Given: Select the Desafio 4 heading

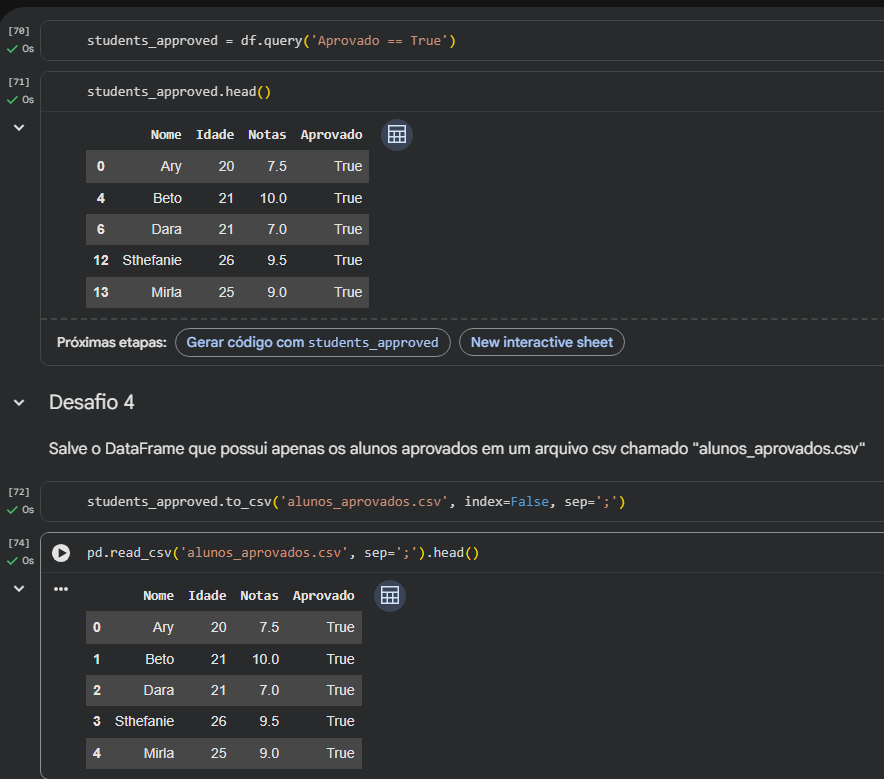Looking at the screenshot, I should 92,402.
